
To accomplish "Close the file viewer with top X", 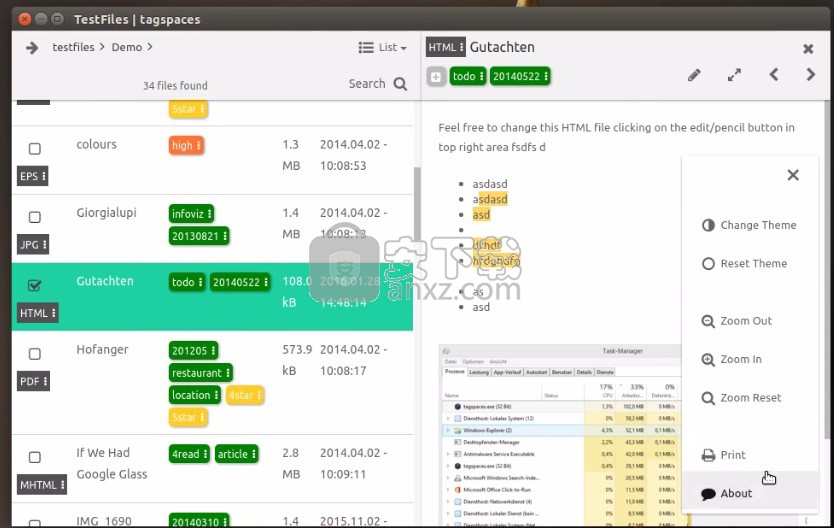I will (808, 49).
